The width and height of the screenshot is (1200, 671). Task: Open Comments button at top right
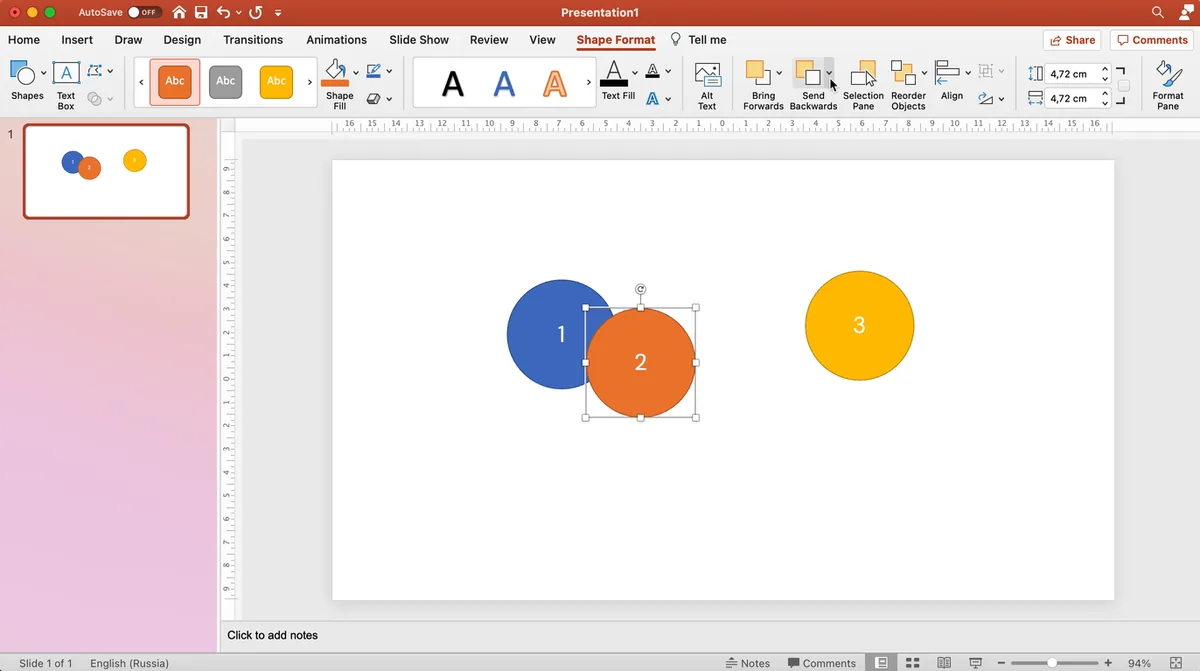[1152, 40]
